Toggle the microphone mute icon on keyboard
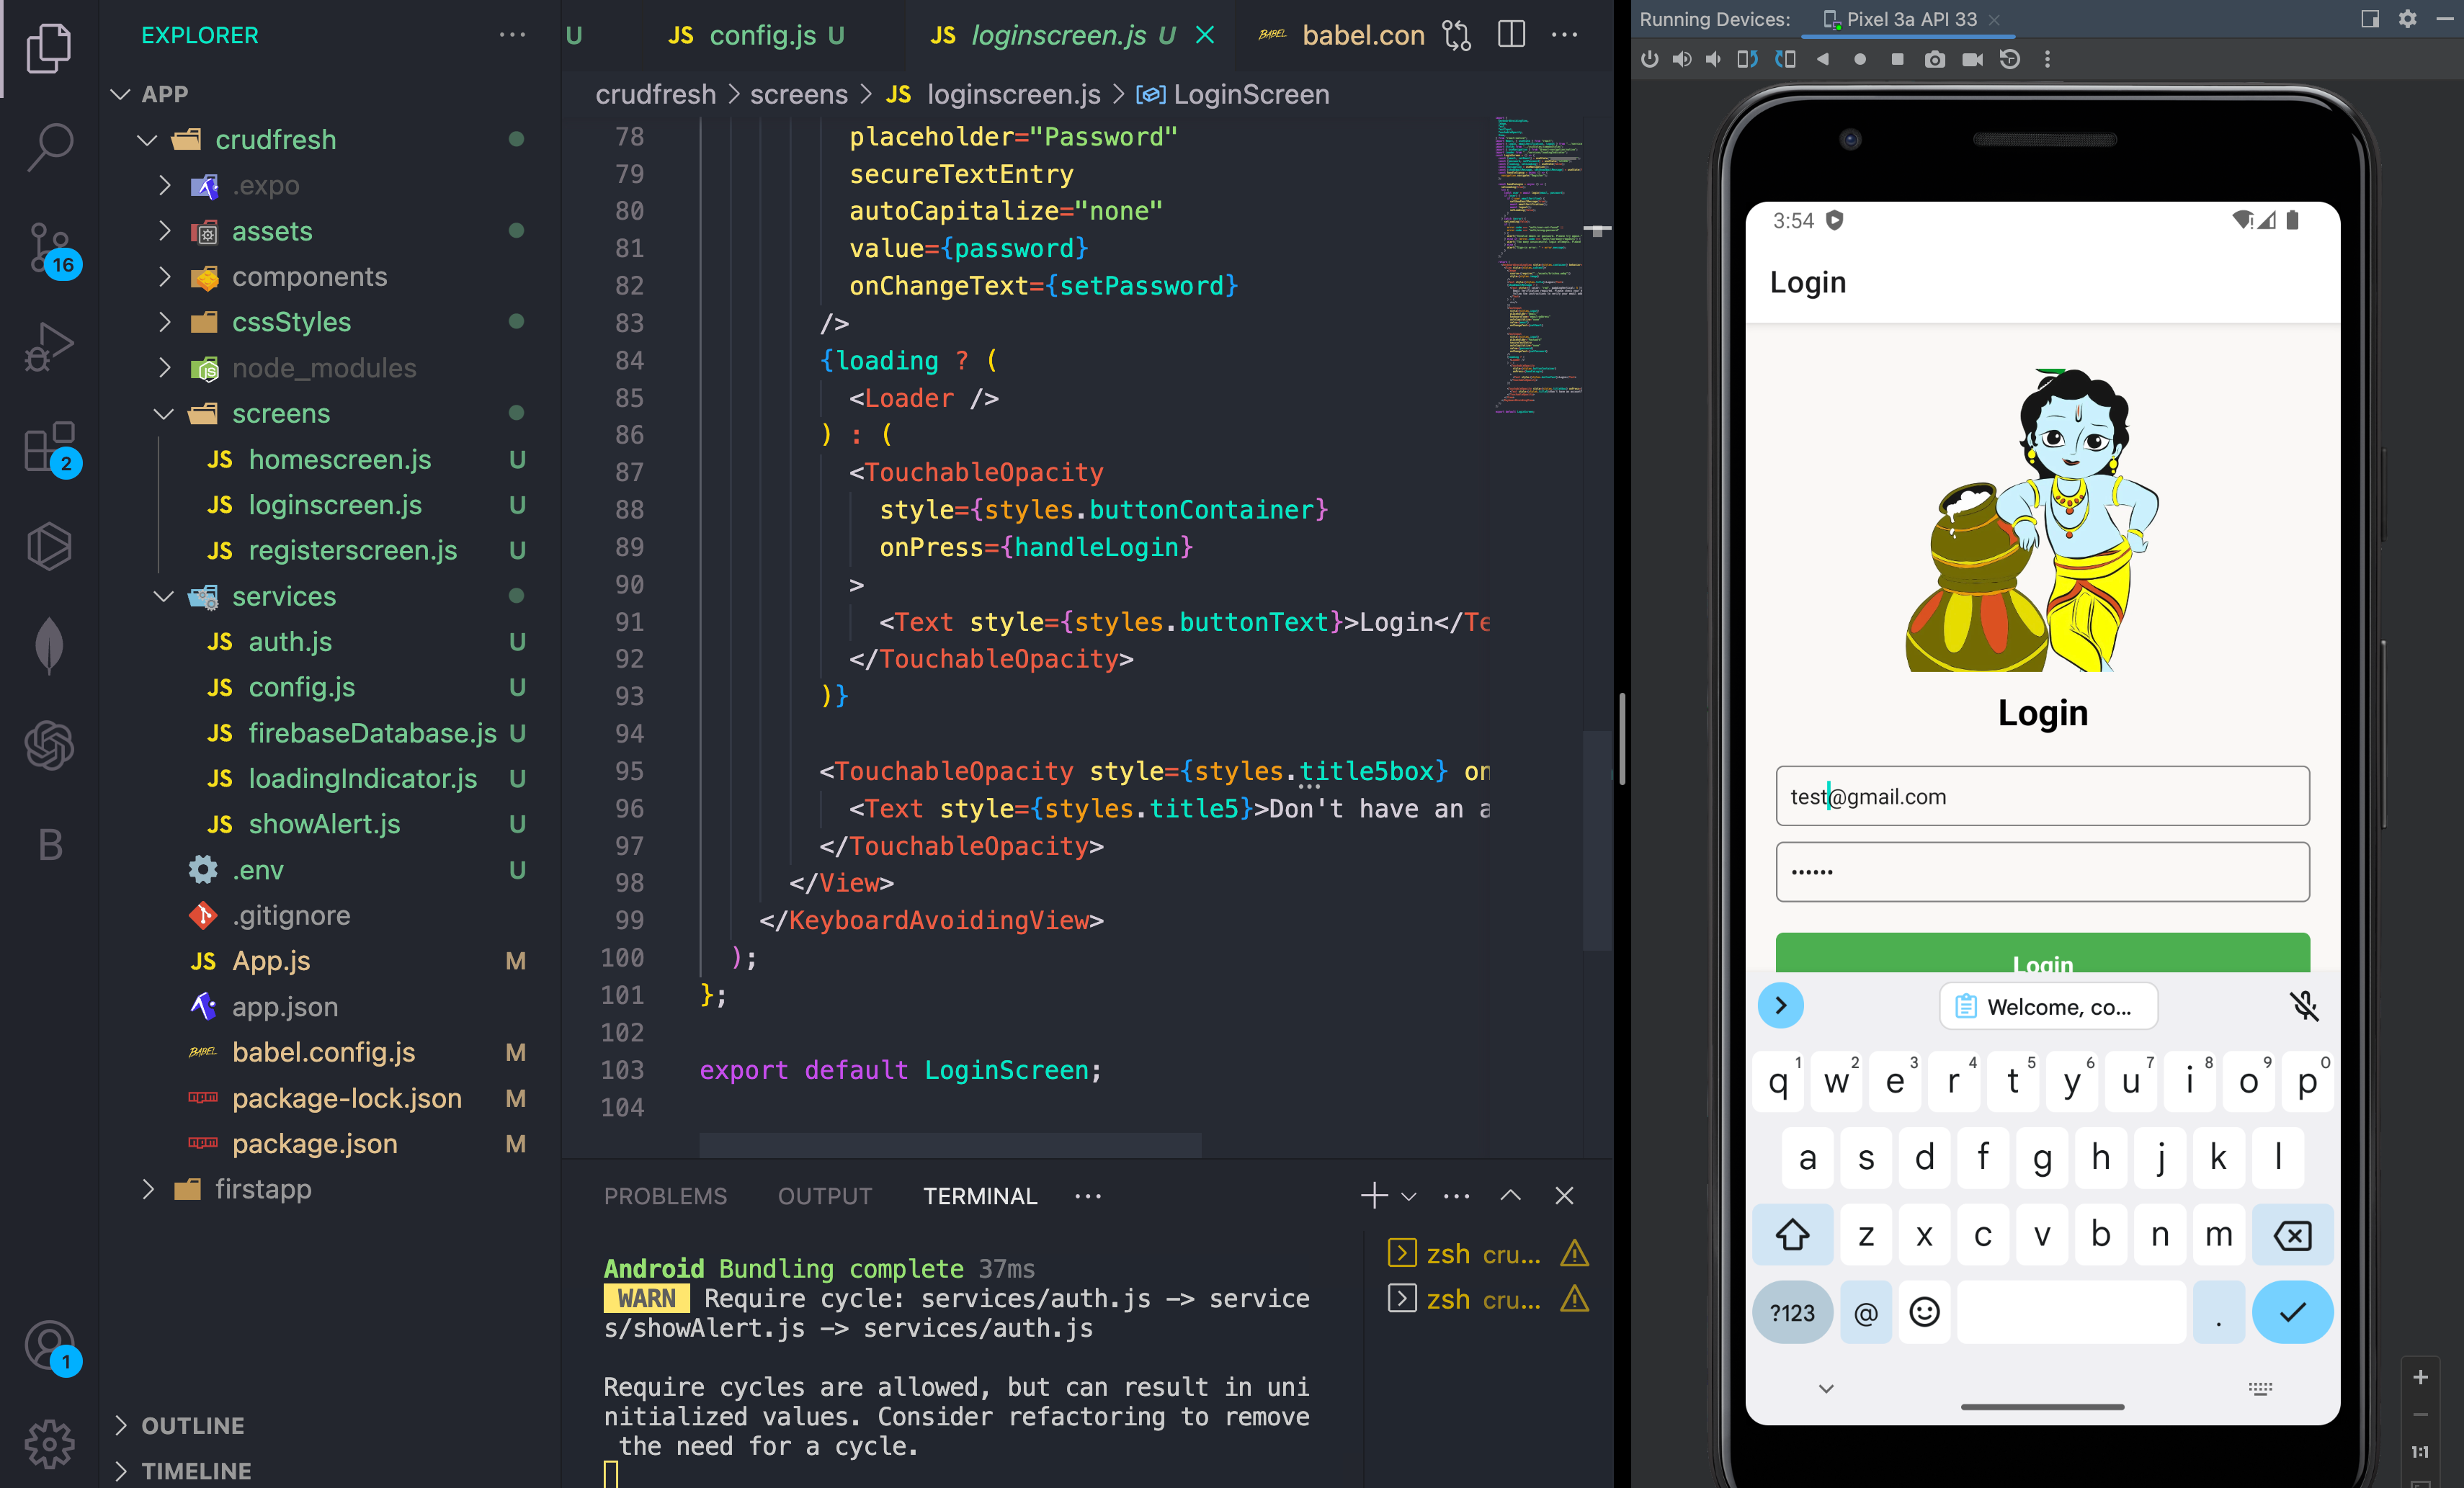This screenshot has width=2464, height=1488. 2304,1006
